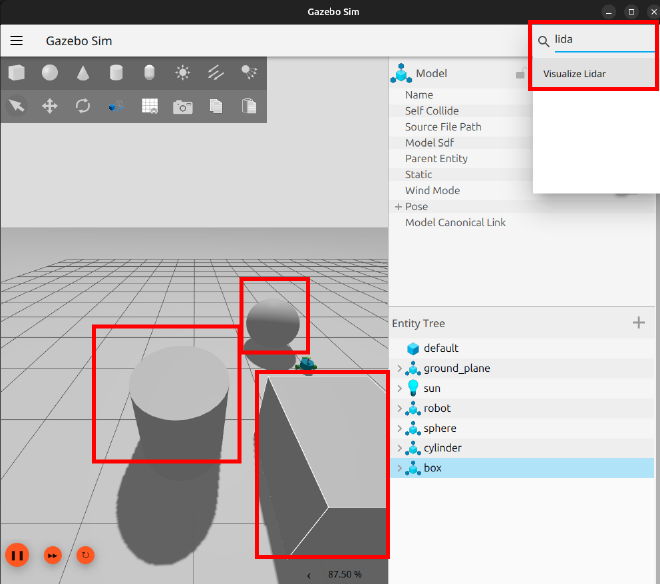Activate the select mode arrow tool

point(16,106)
